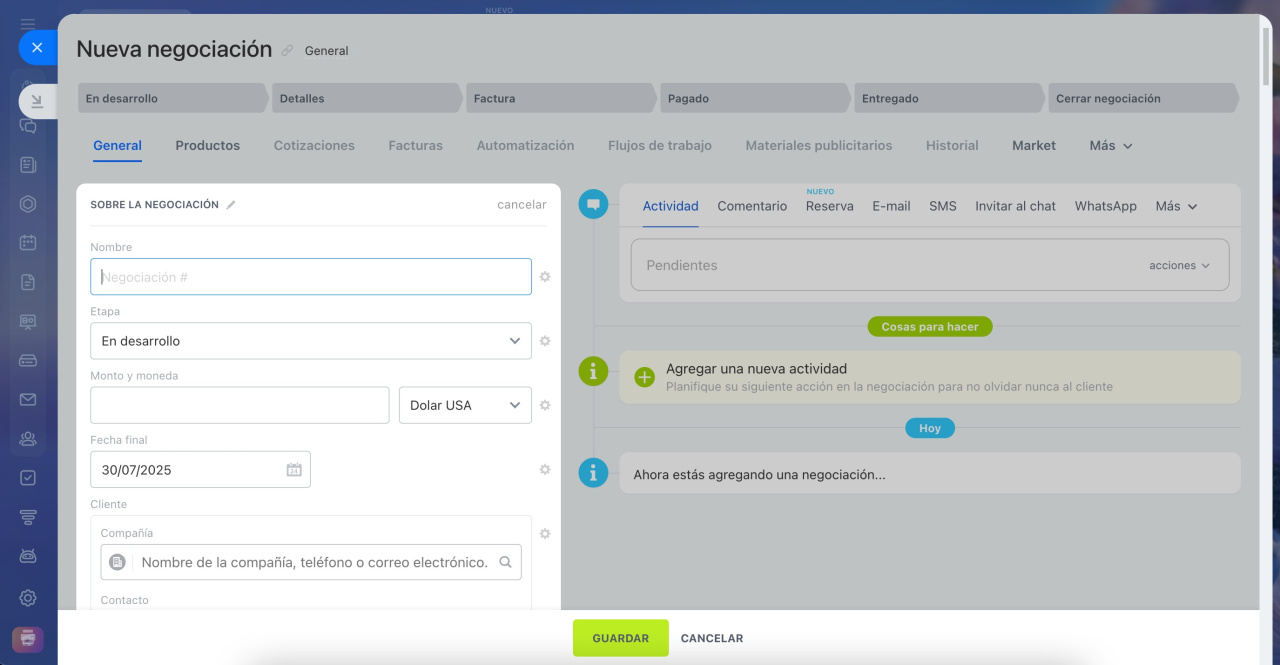This screenshot has height=665, width=1280.
Task: Click the timeline chat bubble icon
Action: [x=593, y=204]
